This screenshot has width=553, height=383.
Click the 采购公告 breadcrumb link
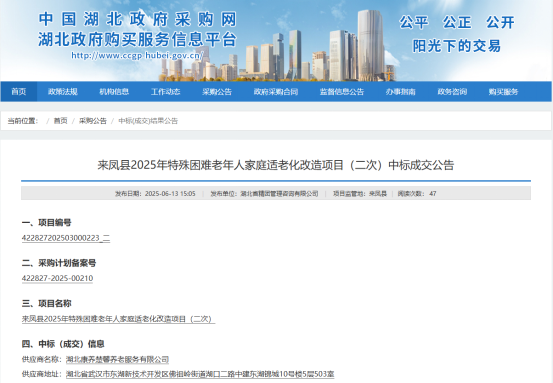[93, 121]
